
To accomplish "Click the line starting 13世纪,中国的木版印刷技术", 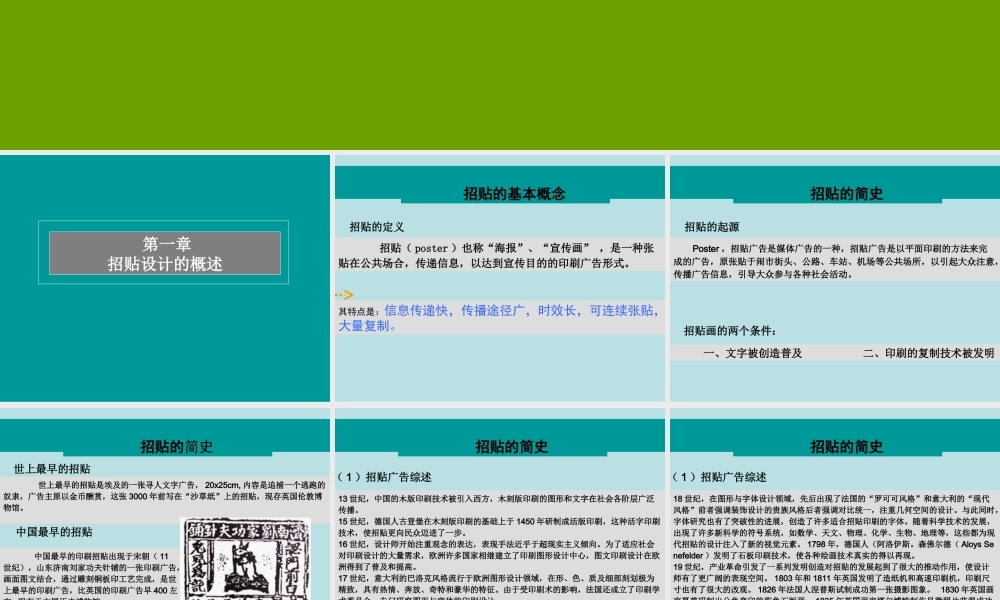I will (496, 504).
